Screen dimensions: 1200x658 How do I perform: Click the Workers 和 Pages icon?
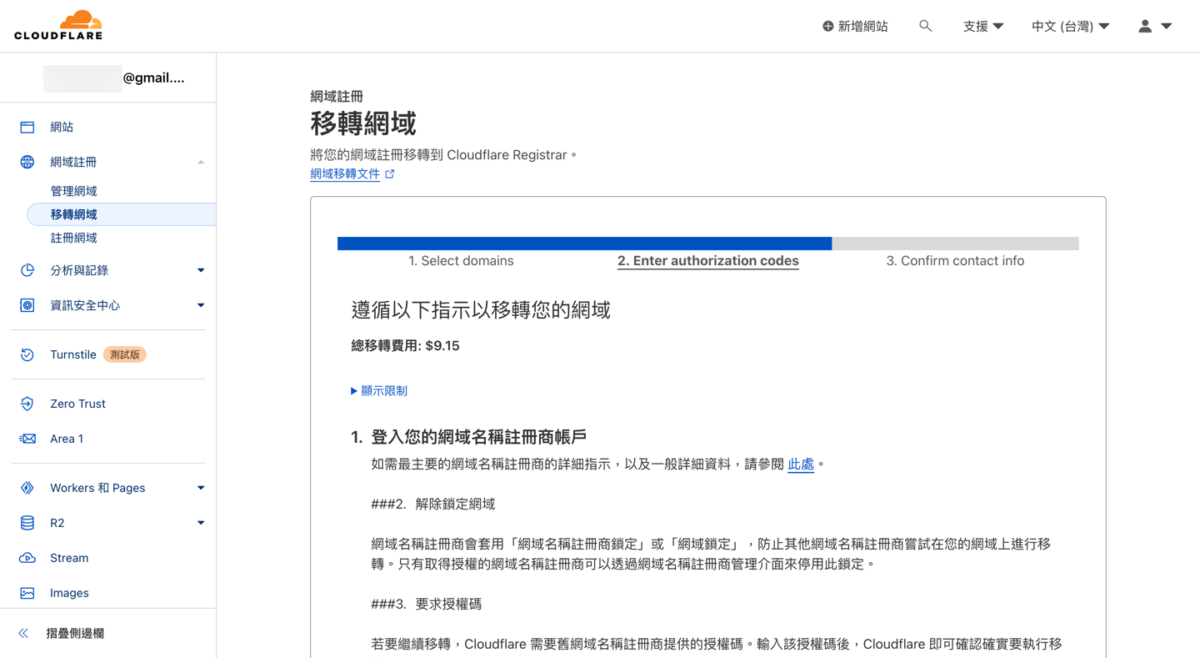(x=28, y=488)
